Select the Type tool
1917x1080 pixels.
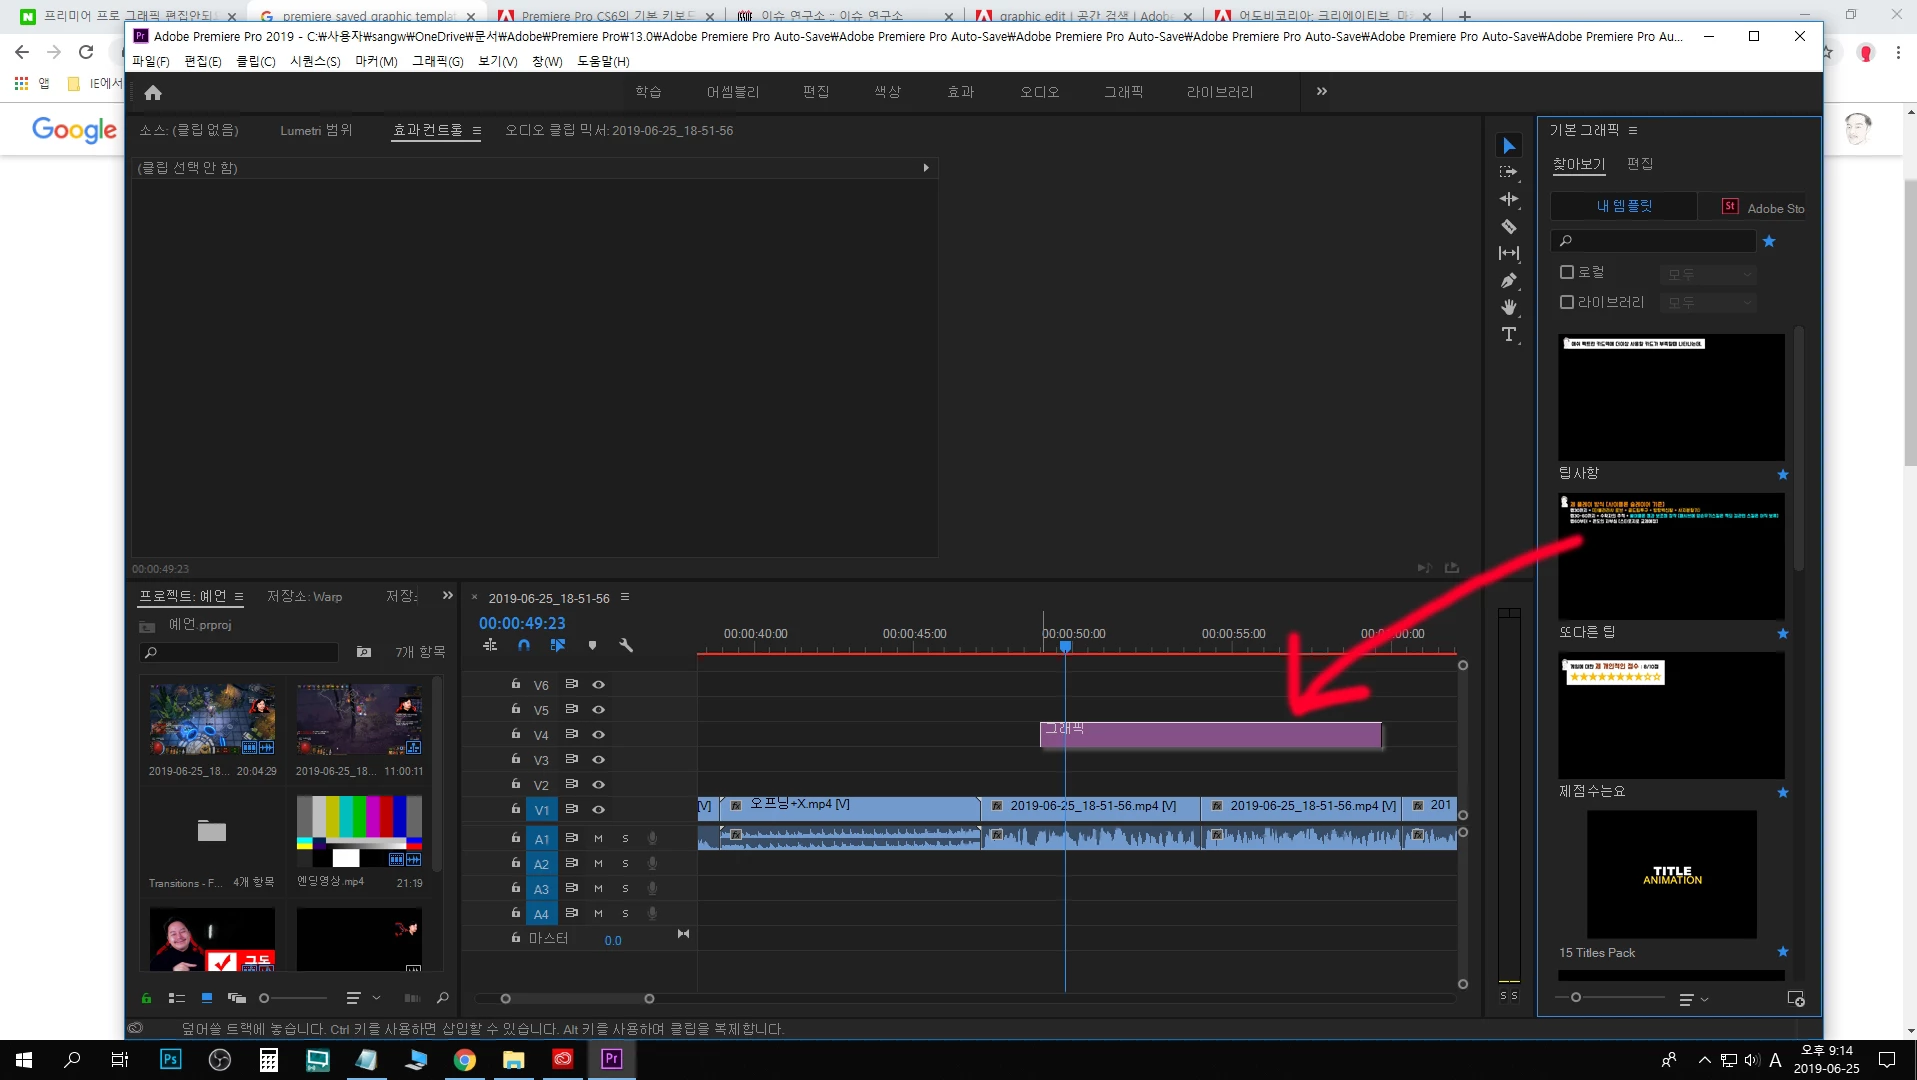pyautogui.click(x=1509, y=334)
